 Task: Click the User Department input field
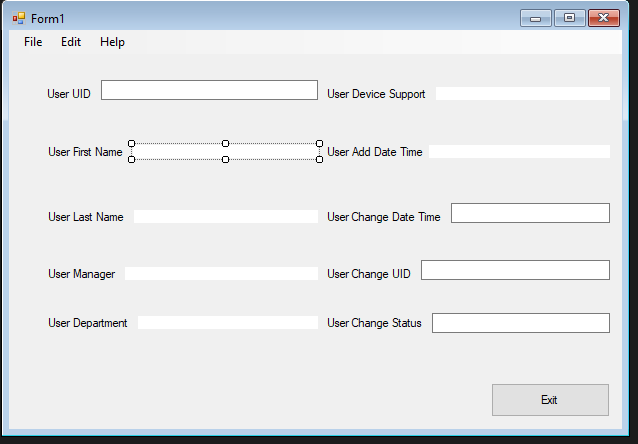pyautogui.click(x=228, y=322)
